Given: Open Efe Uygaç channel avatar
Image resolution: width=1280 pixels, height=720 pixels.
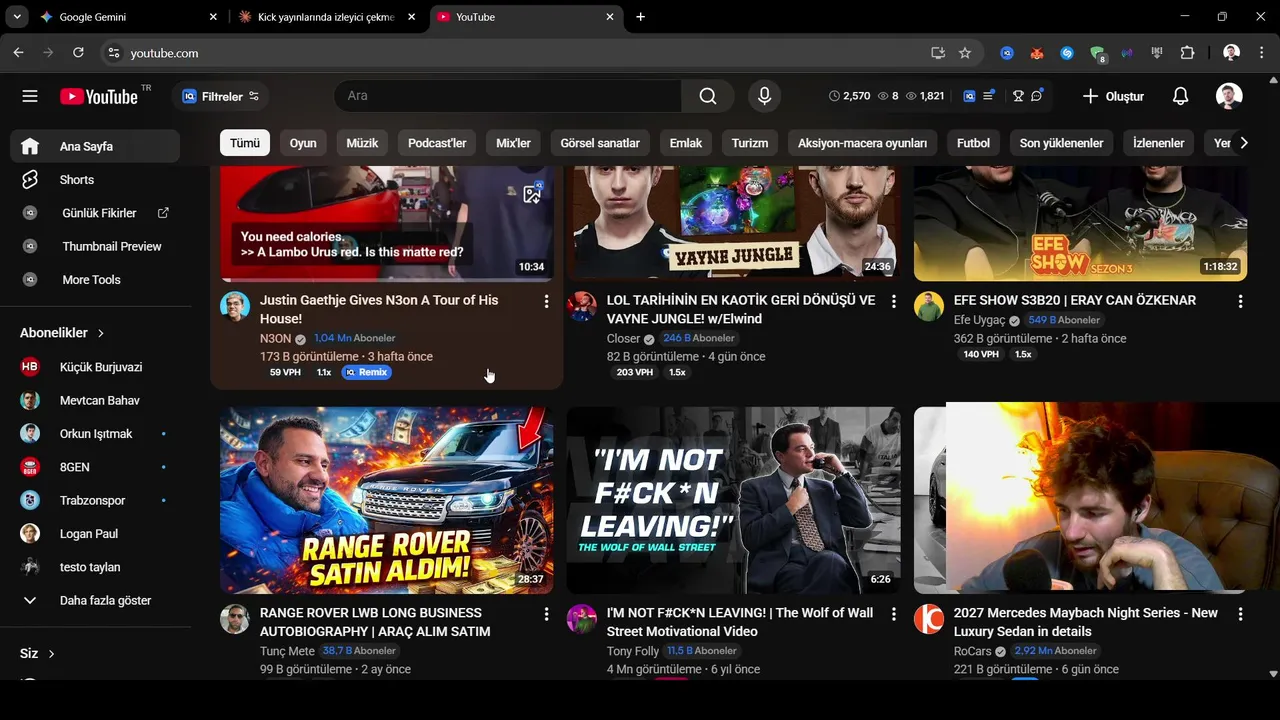Looking at the screenshot, I should (x=929, y=306).
